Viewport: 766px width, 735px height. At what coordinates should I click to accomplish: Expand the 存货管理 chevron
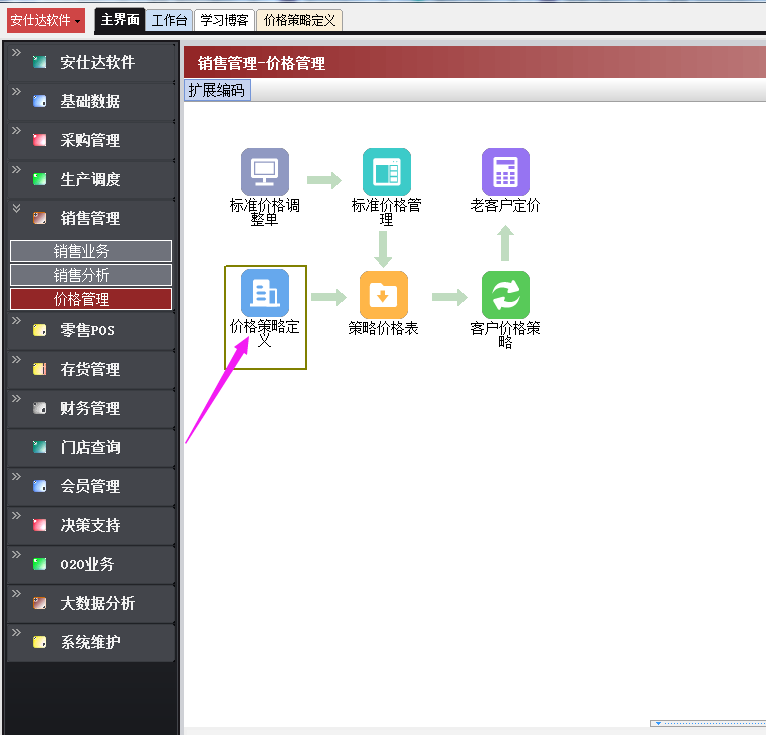[16, 359]
